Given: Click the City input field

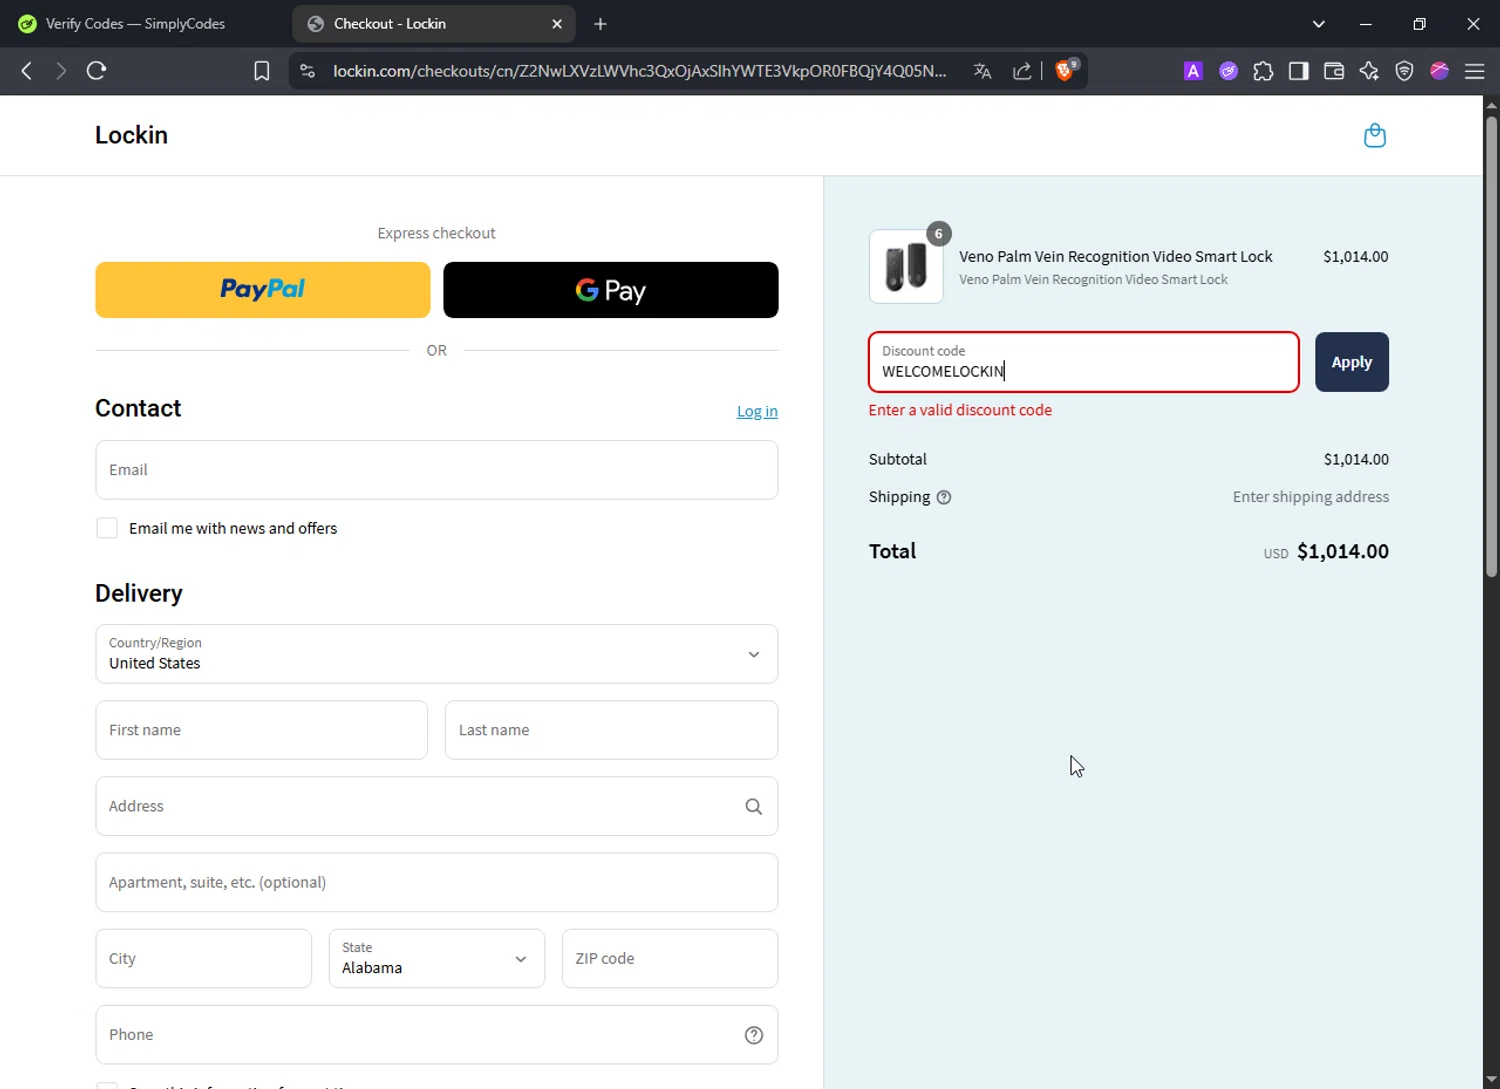Looking at the screenshot, I should [x=204, y=958].
